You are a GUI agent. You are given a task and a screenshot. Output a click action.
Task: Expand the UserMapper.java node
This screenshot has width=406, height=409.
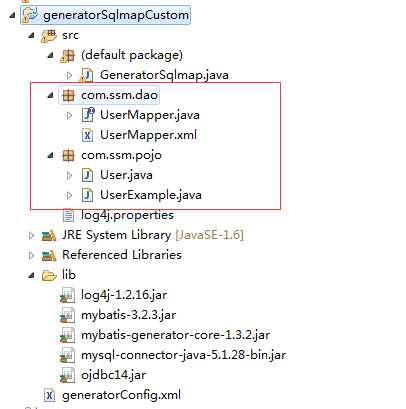pos(69,115)
